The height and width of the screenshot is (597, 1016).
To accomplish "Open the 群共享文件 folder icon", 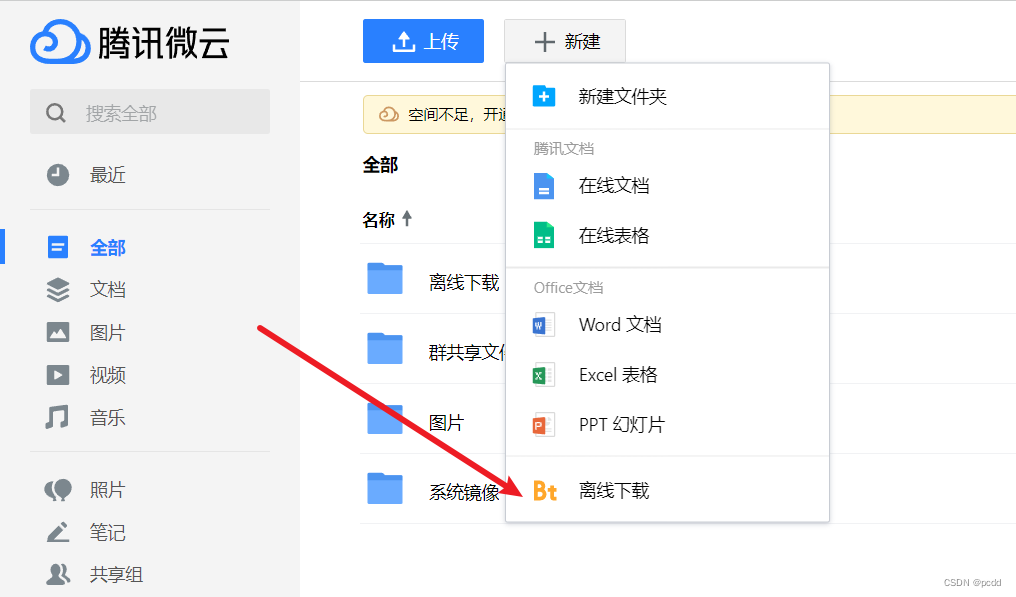I will pos(385,349).
